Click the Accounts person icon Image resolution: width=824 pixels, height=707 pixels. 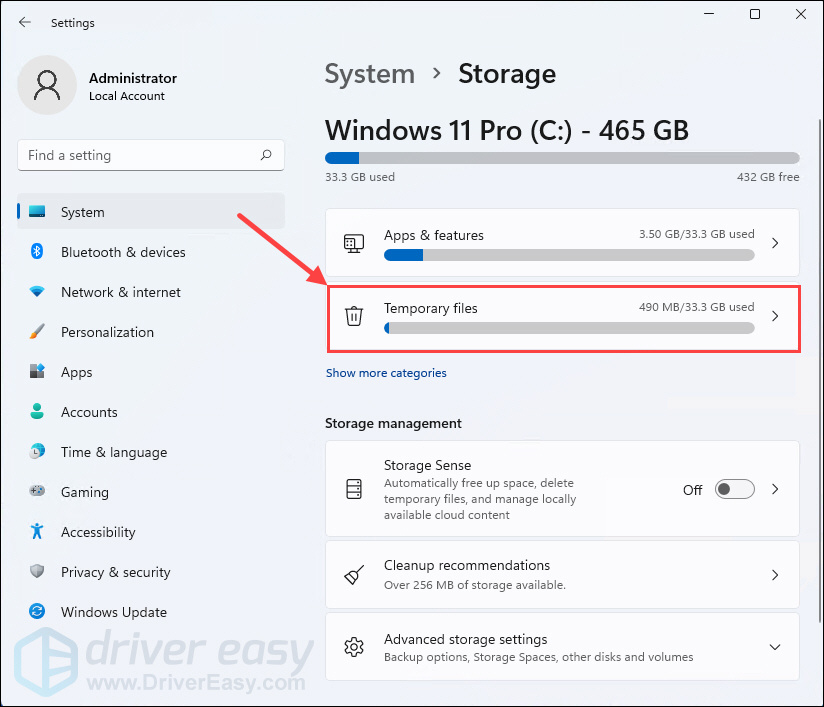tap(37, 411)
